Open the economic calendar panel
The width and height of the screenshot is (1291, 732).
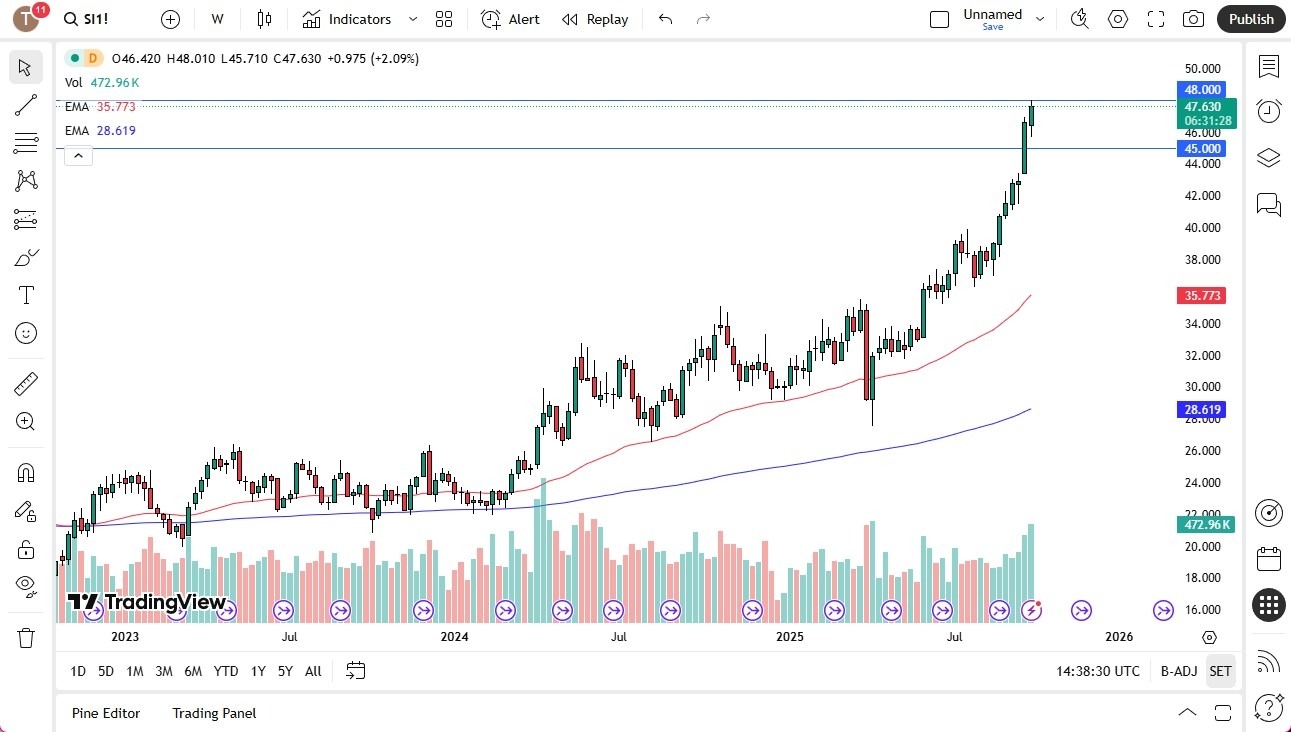pos(1268,558)
